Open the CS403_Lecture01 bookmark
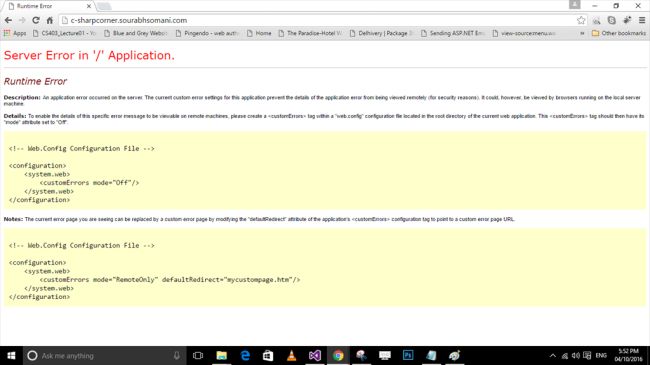 click(64, 33)
